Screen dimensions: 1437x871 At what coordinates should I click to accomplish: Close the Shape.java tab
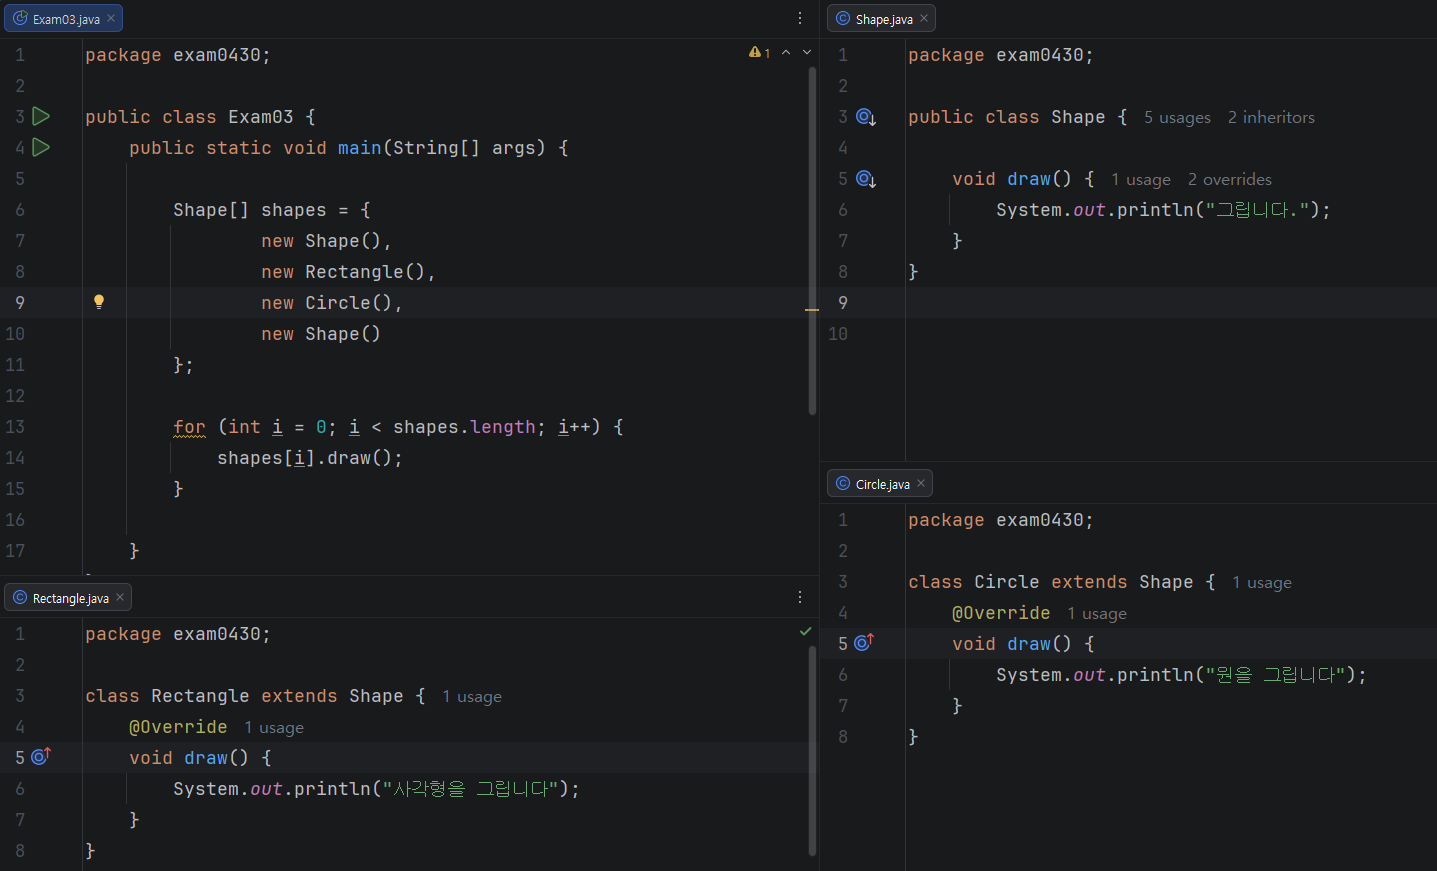[x=924, y=18]
